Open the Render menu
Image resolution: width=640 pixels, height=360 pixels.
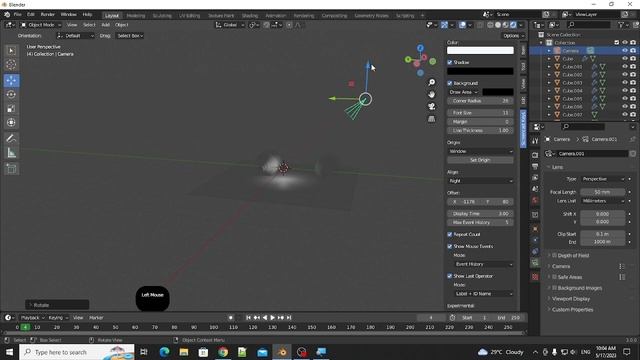tap(47, 15)
